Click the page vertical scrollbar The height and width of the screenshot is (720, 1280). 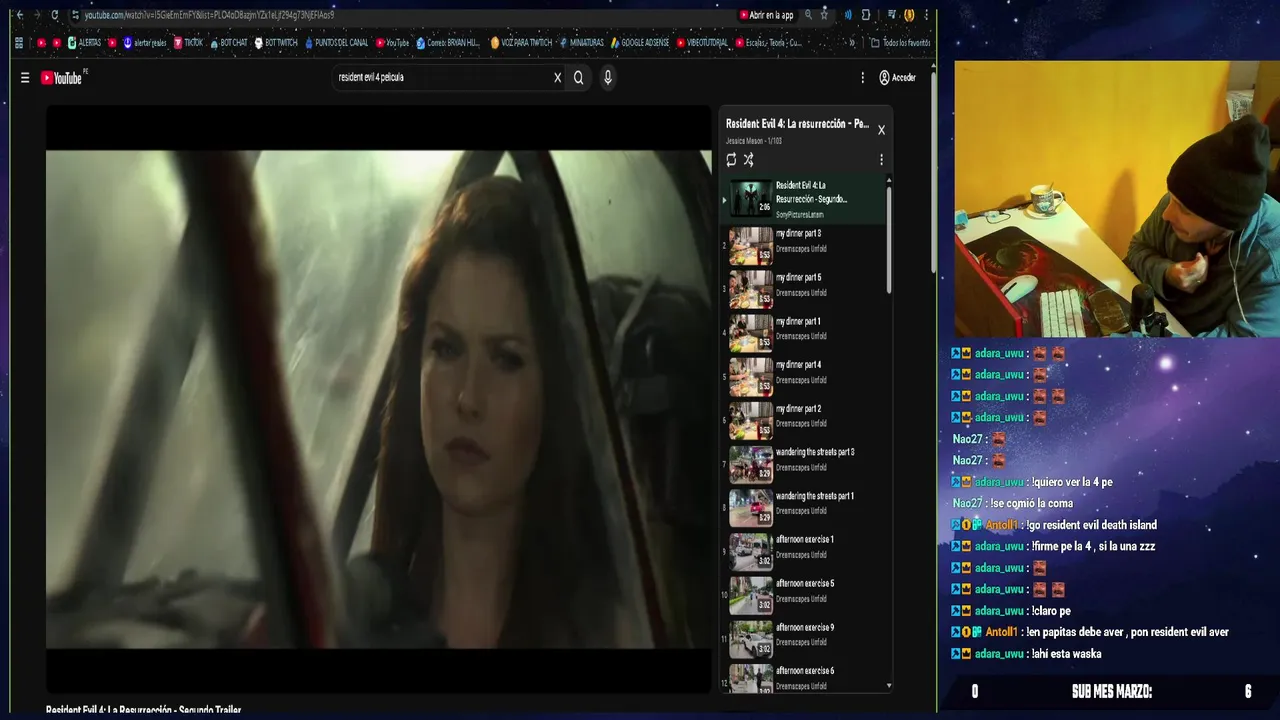tap(933, 172)
